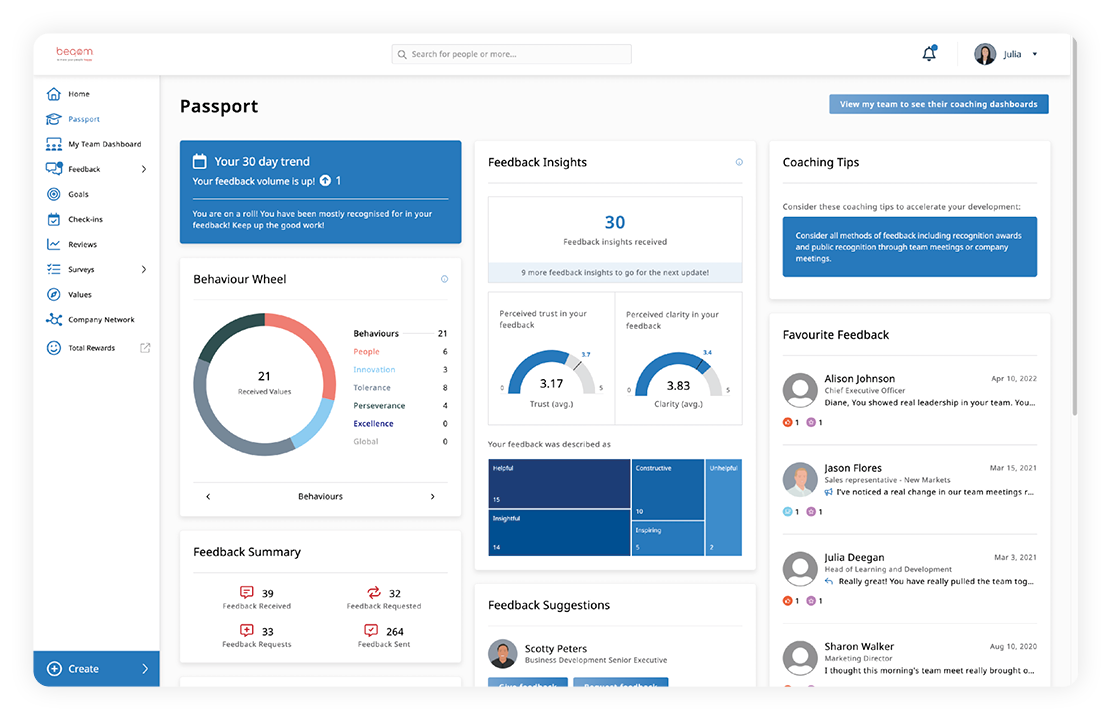Open the Goals target icon
Image resolution: width=1112 pixels, height=720 pixels.
[53, 194]
